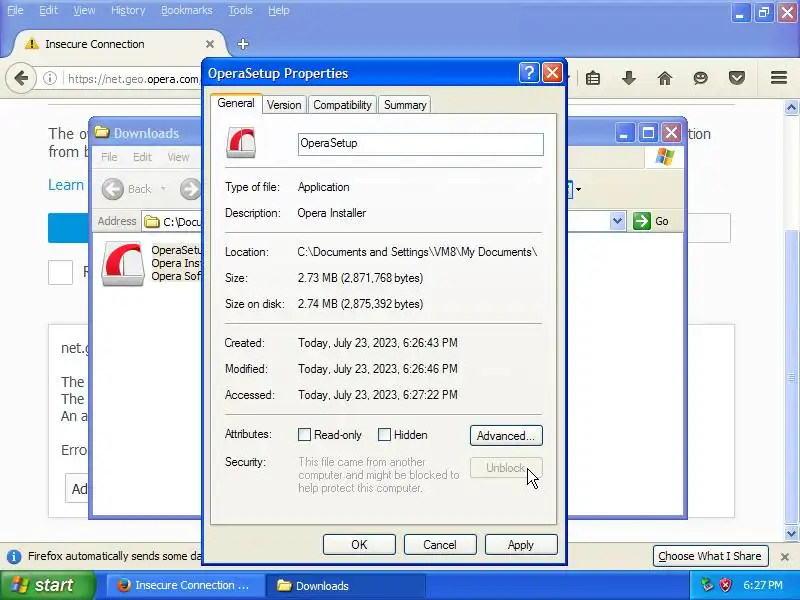Close the Insecure Connection tab
800x600 pixels.
tap(210, 44)
